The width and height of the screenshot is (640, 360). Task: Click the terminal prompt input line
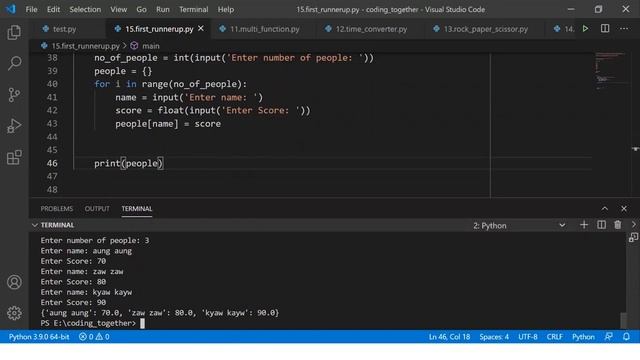tap(92, 323)
